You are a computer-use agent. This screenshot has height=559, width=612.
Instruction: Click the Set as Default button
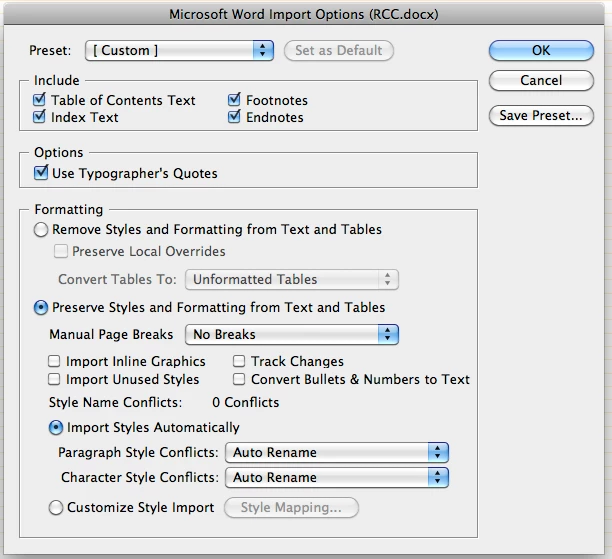(x=338, y=50)
